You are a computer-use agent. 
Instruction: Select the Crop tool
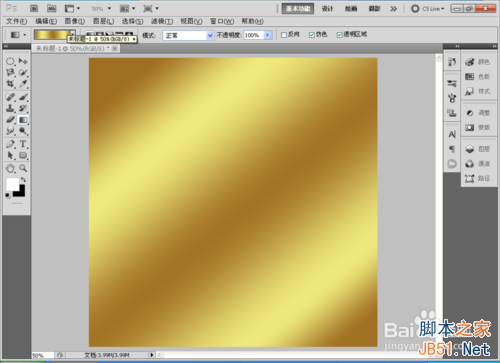pyautogui.click(x=10, y=83)
